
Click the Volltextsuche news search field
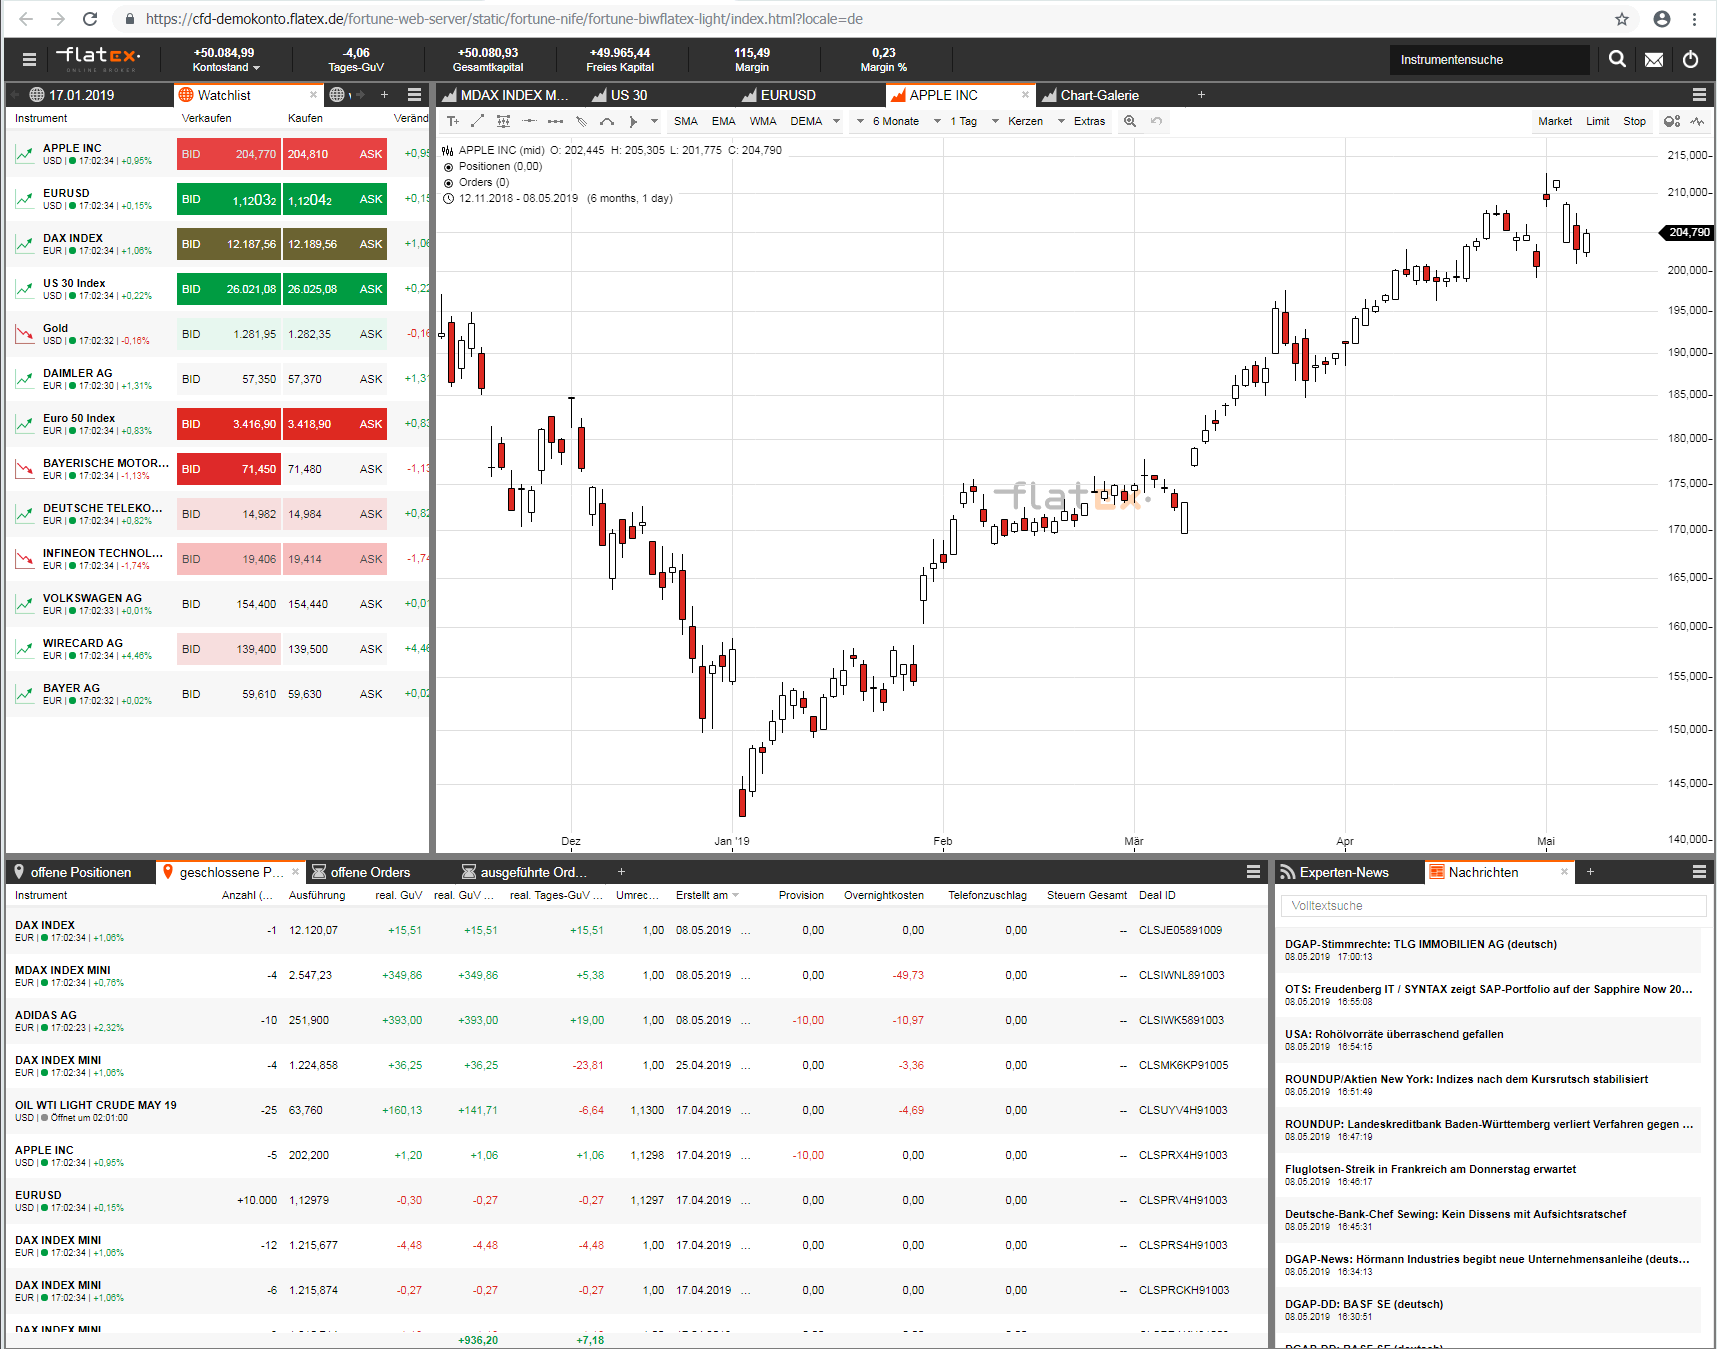pyautogui.click(x=1493, y=906)
